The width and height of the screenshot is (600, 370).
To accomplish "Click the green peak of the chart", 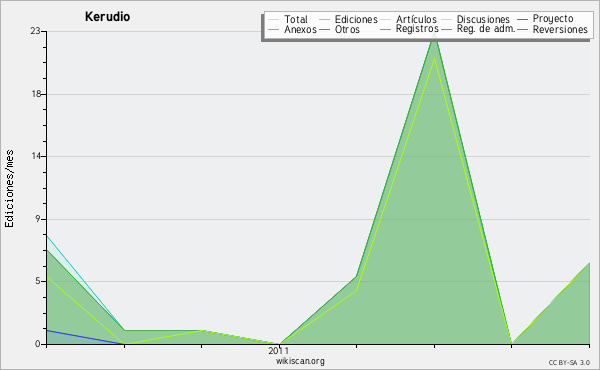I will 434,35.
